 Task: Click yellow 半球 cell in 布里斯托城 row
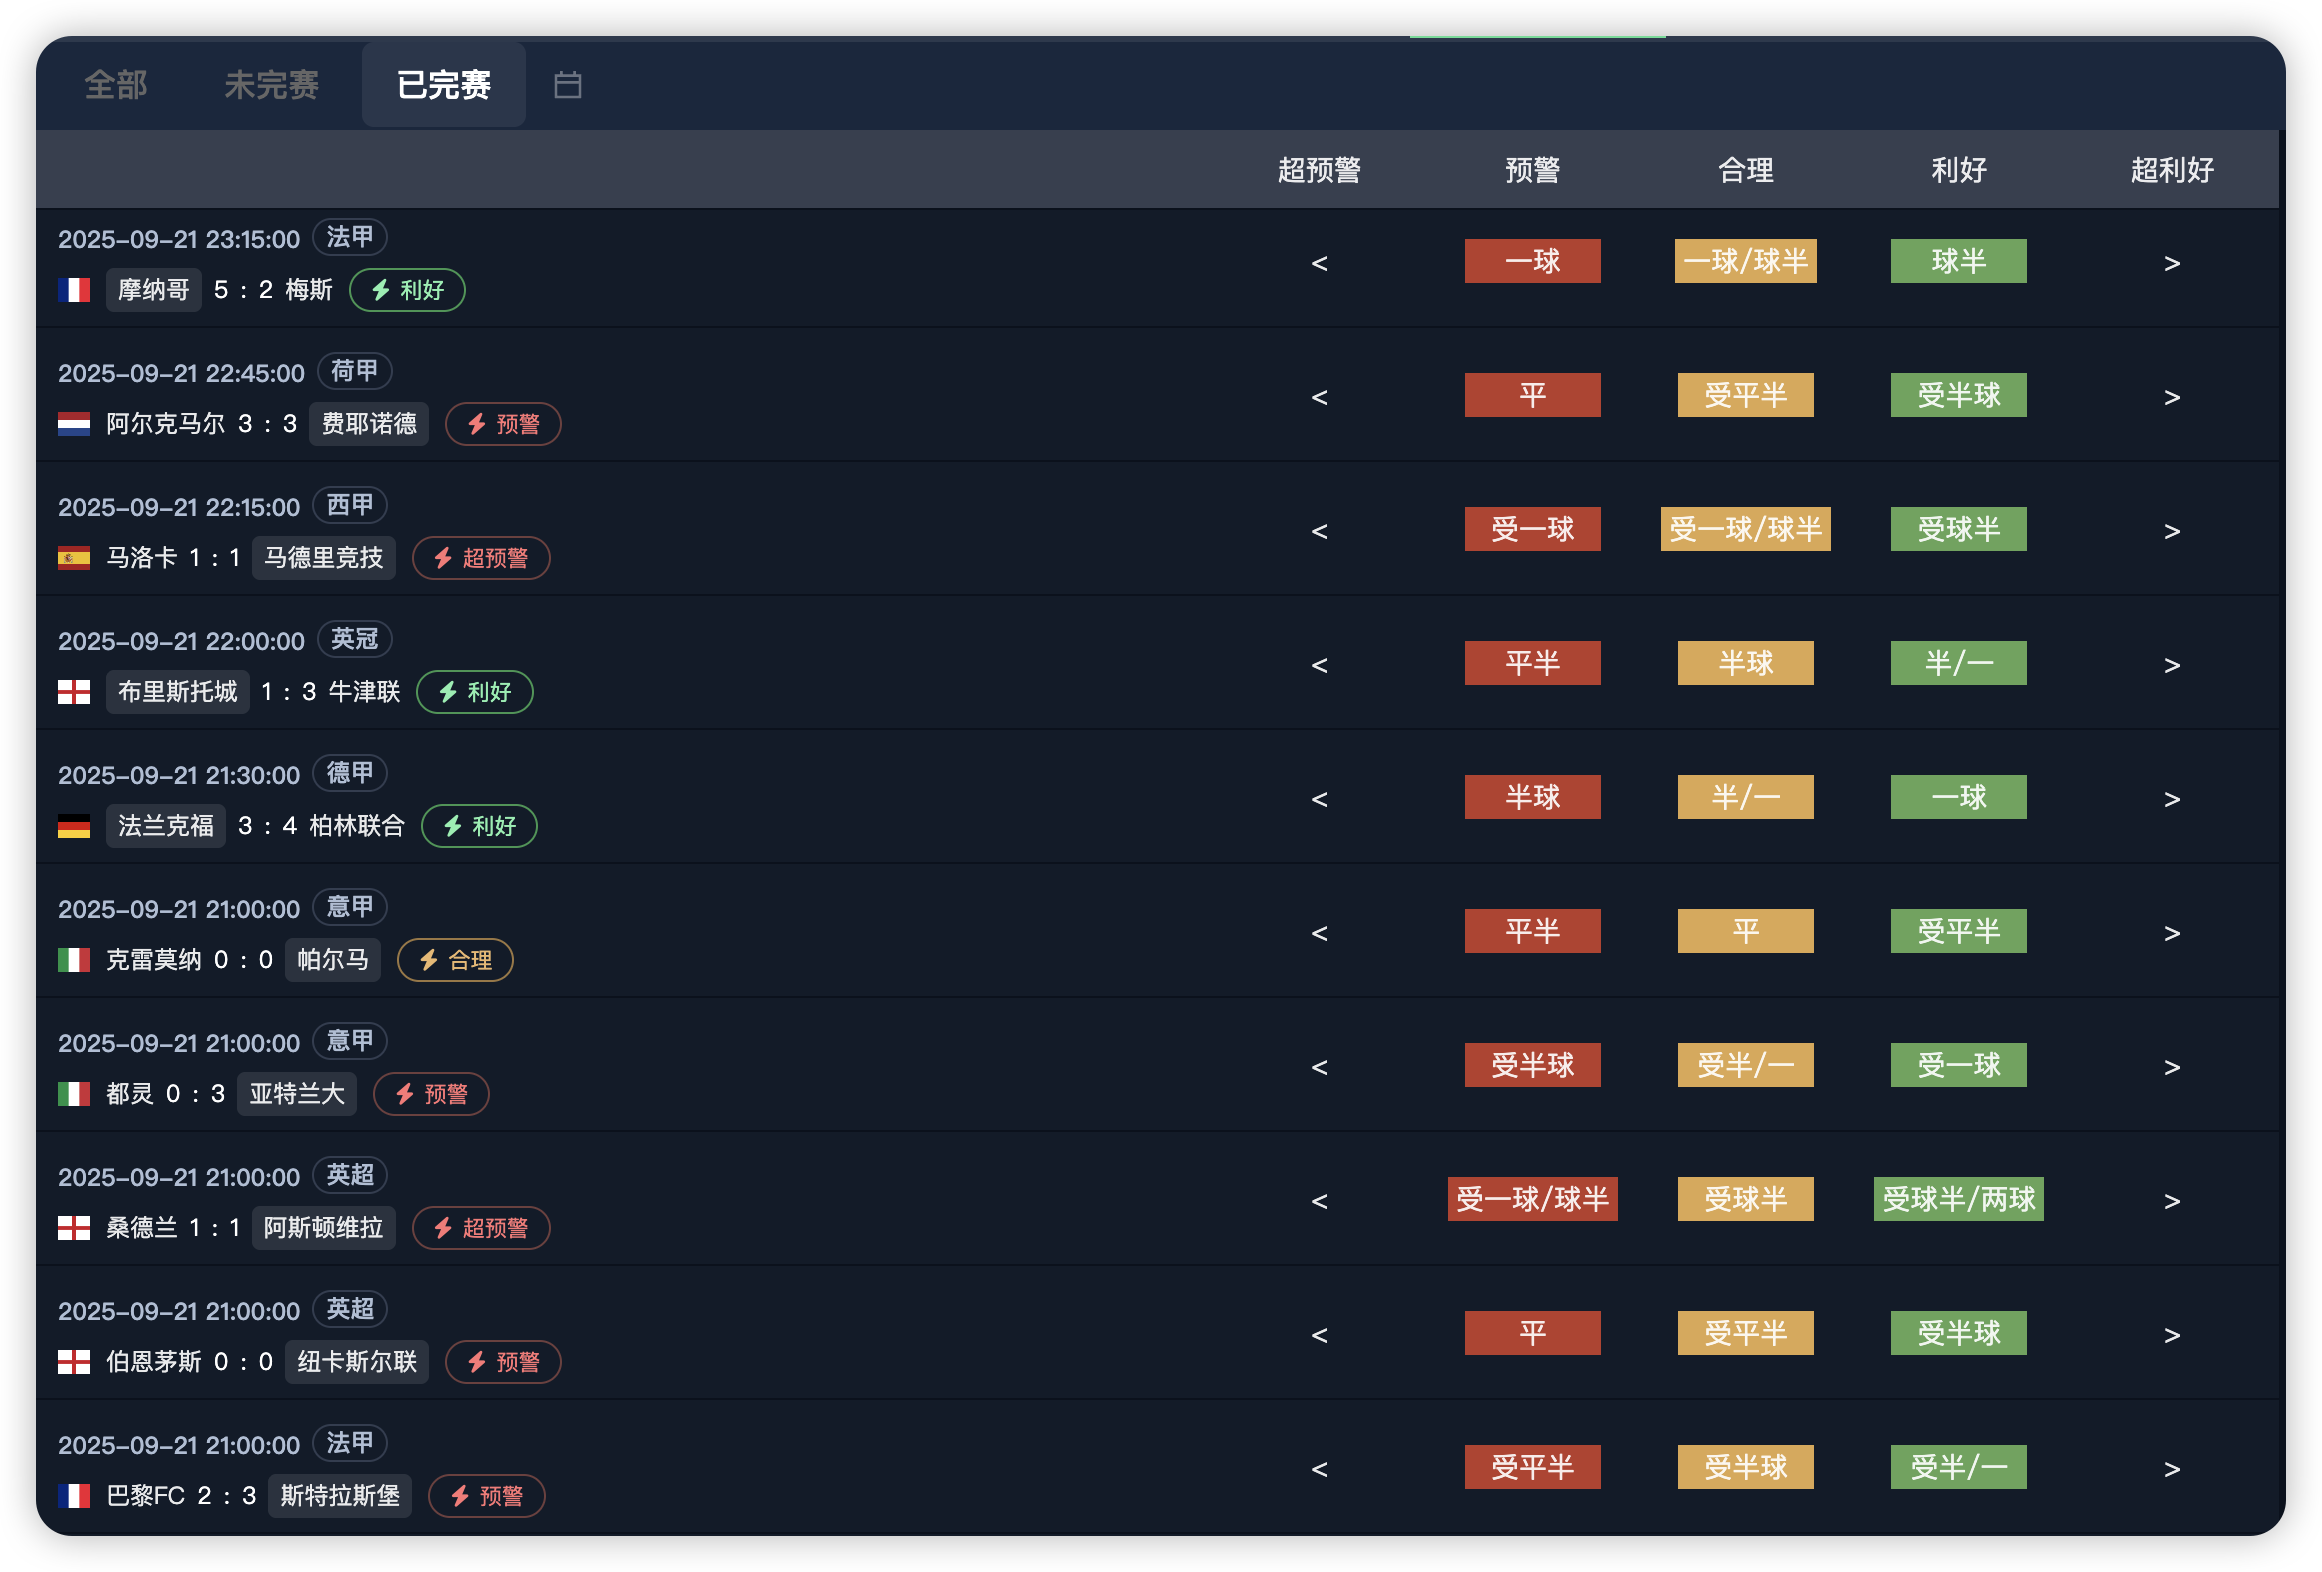point(1745,663)
